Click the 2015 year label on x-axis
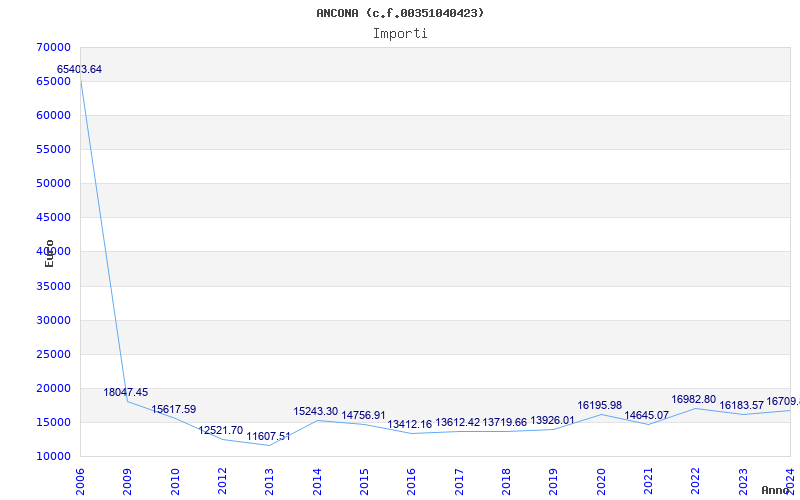 [x=364, y=482]
